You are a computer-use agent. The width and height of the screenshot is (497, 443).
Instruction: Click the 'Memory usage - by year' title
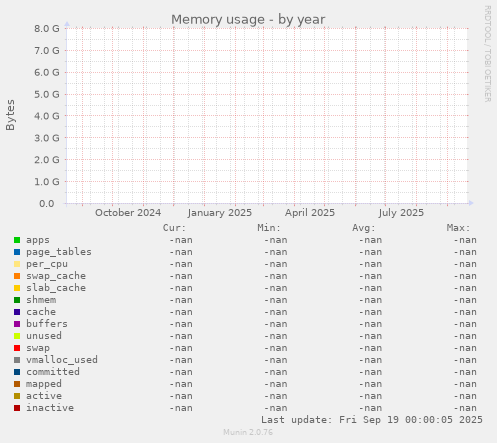tap(248, 20)
